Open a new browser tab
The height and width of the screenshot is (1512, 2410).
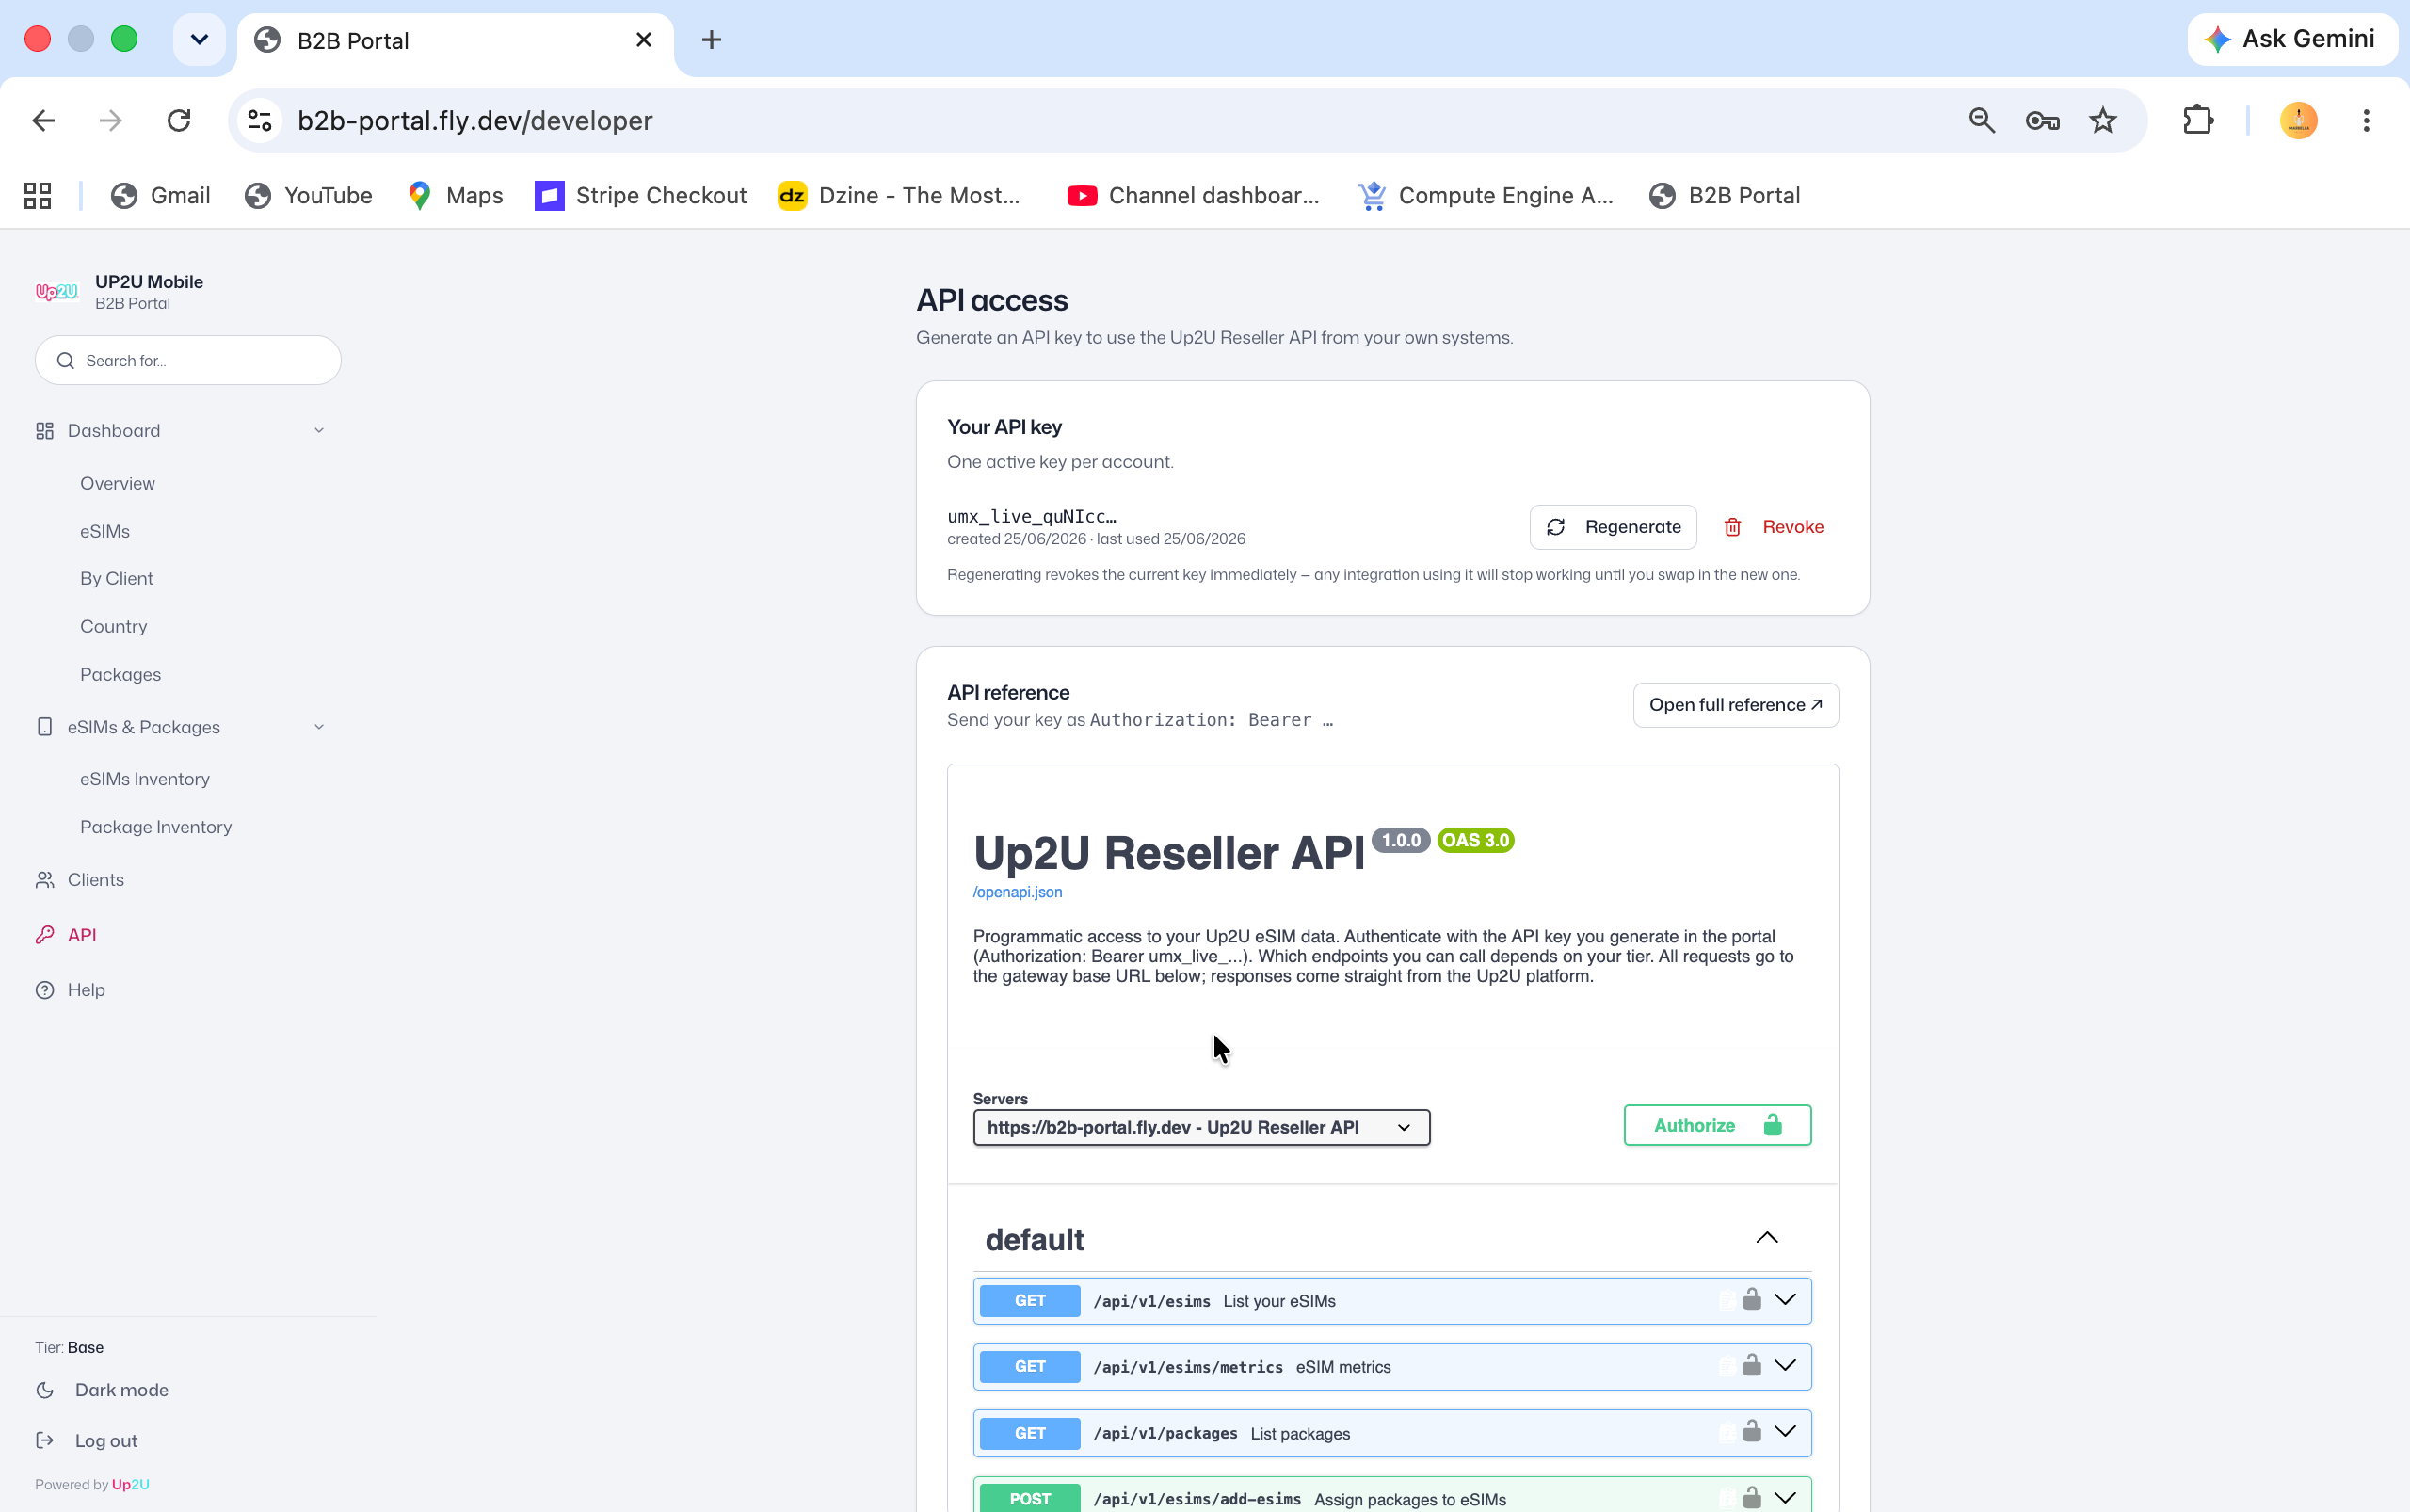[x=711, y=40]
